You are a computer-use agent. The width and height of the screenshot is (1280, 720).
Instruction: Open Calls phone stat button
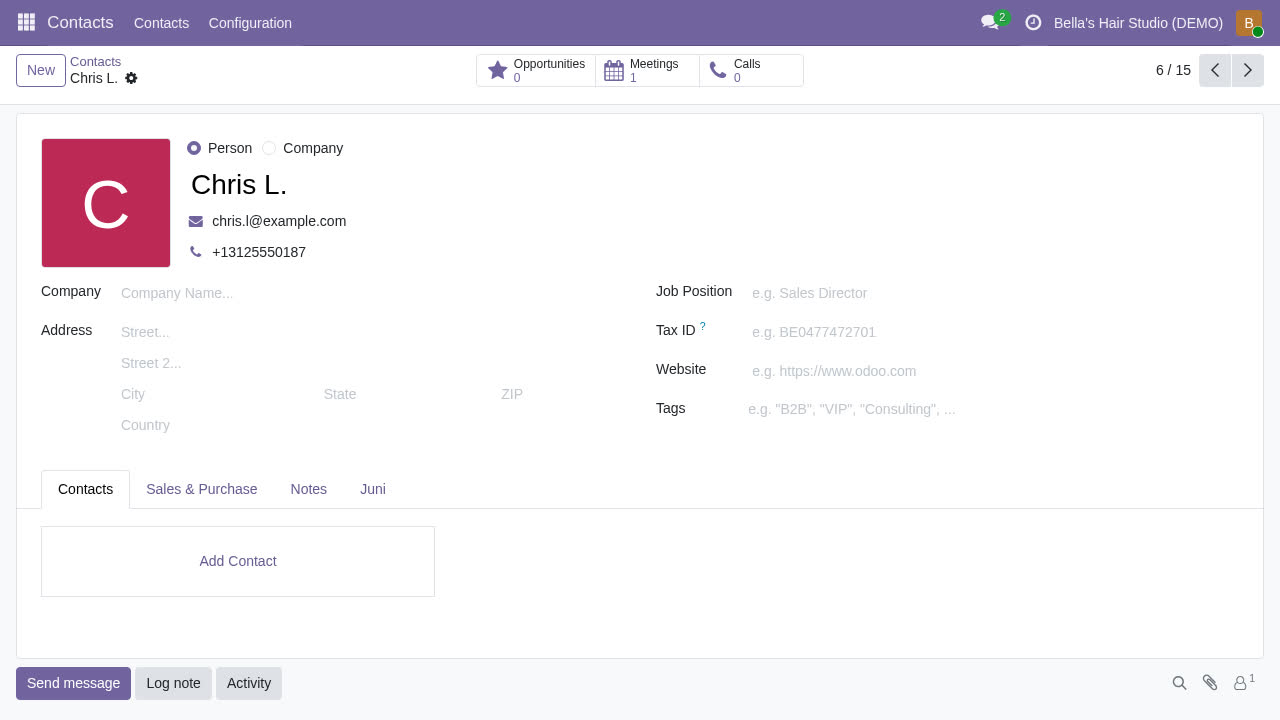tap(751, 70)
